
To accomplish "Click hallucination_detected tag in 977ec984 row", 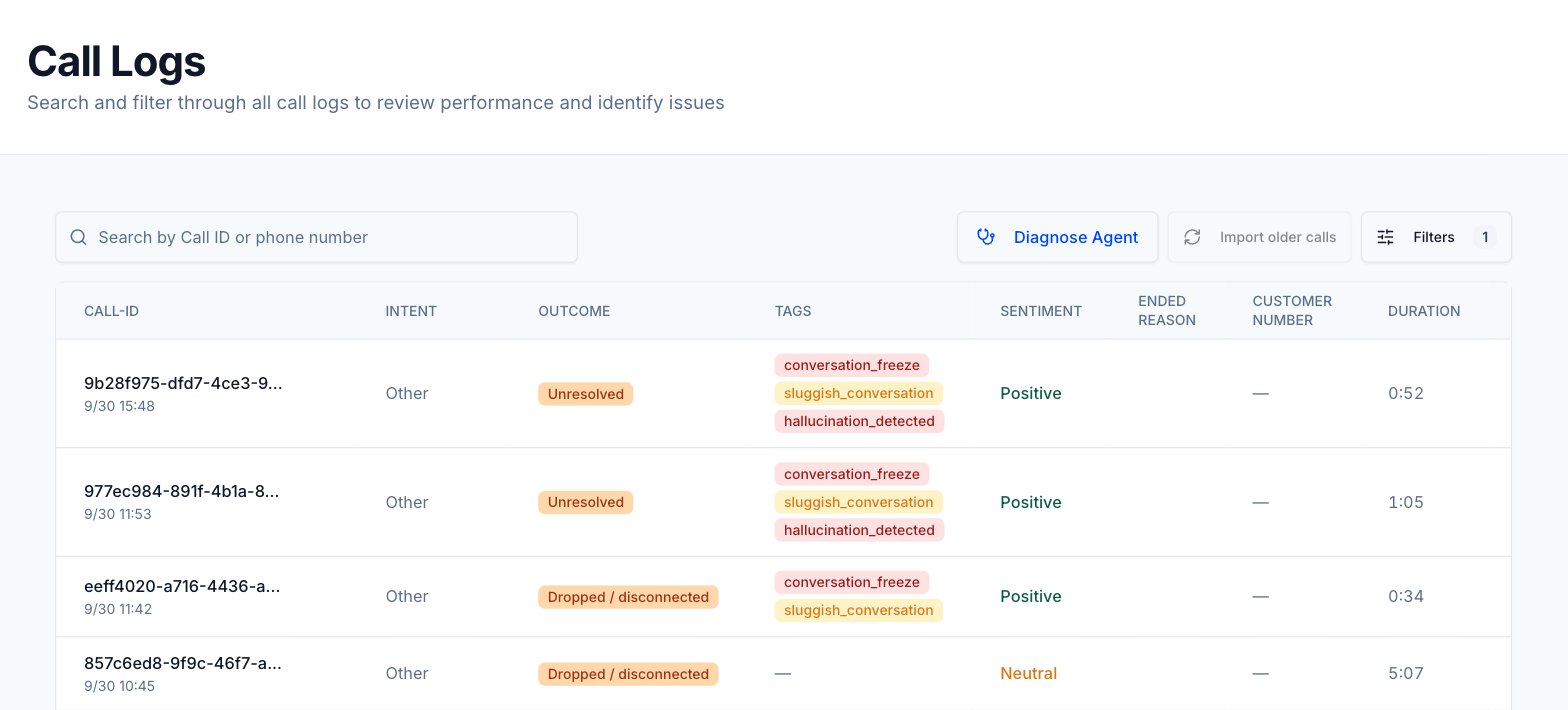I will pos(859,530).
